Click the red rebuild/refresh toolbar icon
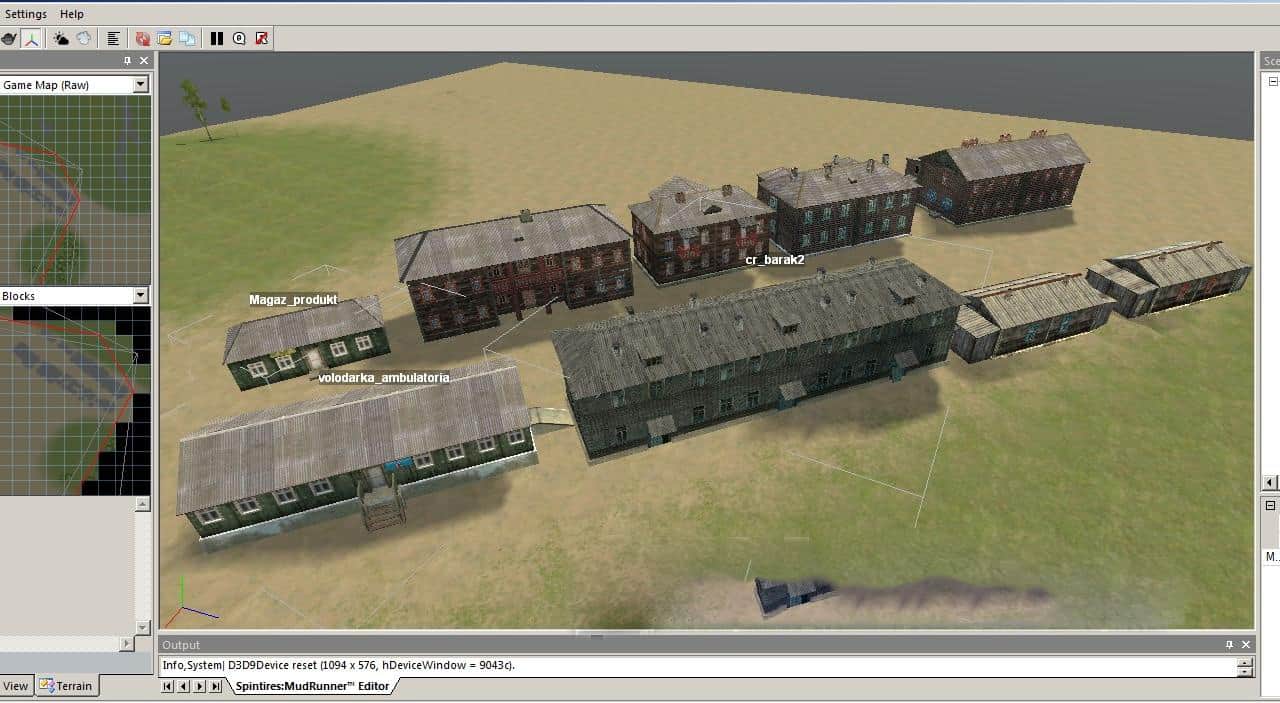Image resolution: width=1280 pixels, height=703 pixels. [143, 39]
